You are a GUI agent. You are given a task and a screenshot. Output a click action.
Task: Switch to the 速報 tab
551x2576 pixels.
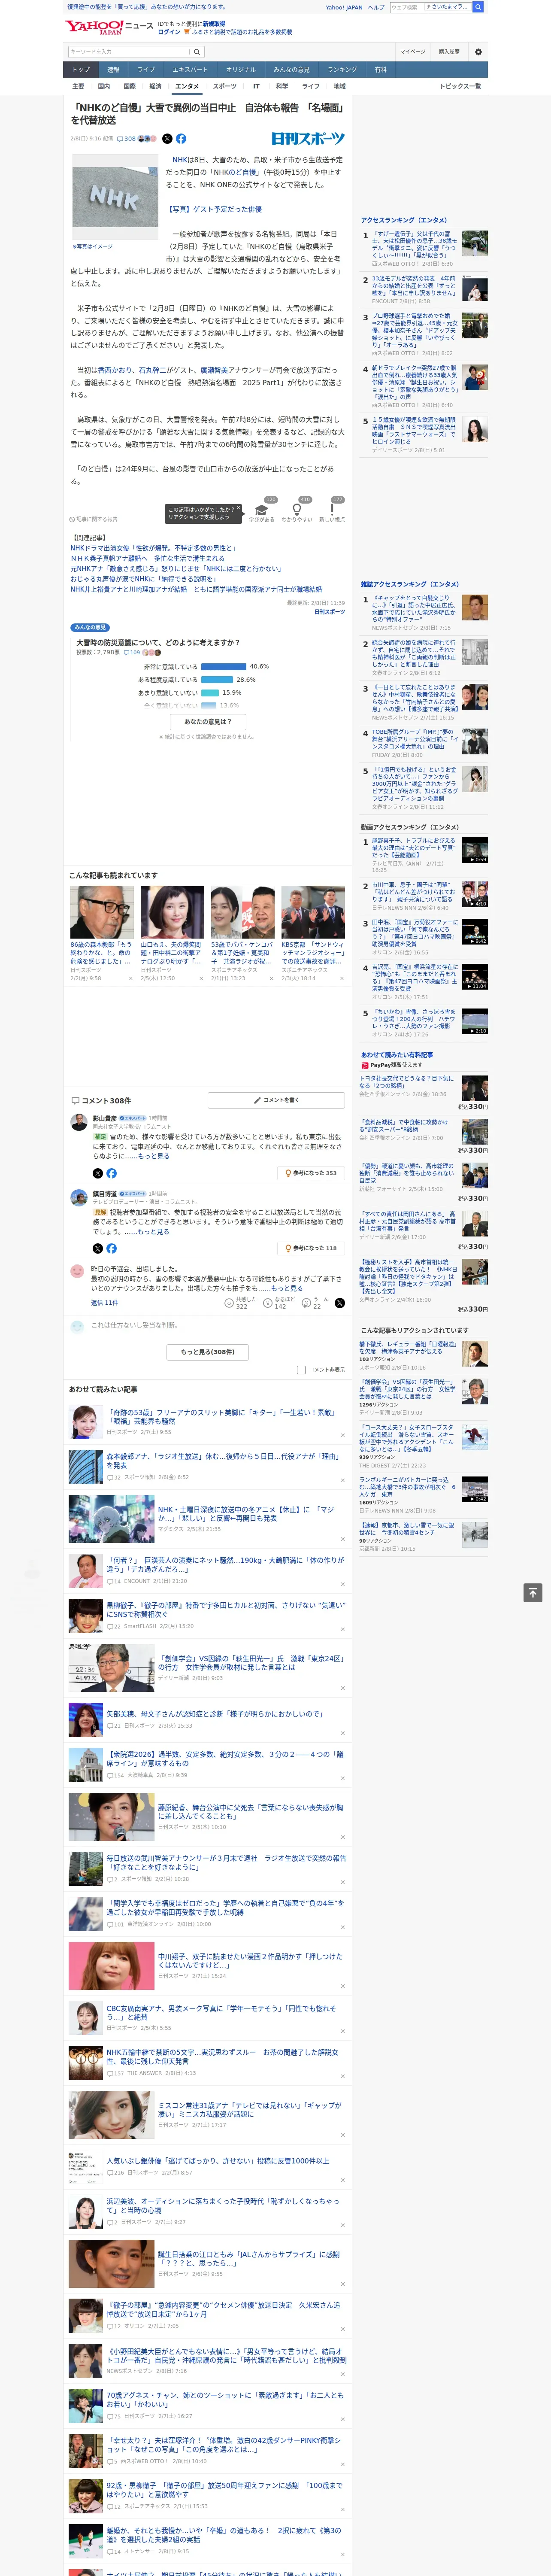click(113, 70)
